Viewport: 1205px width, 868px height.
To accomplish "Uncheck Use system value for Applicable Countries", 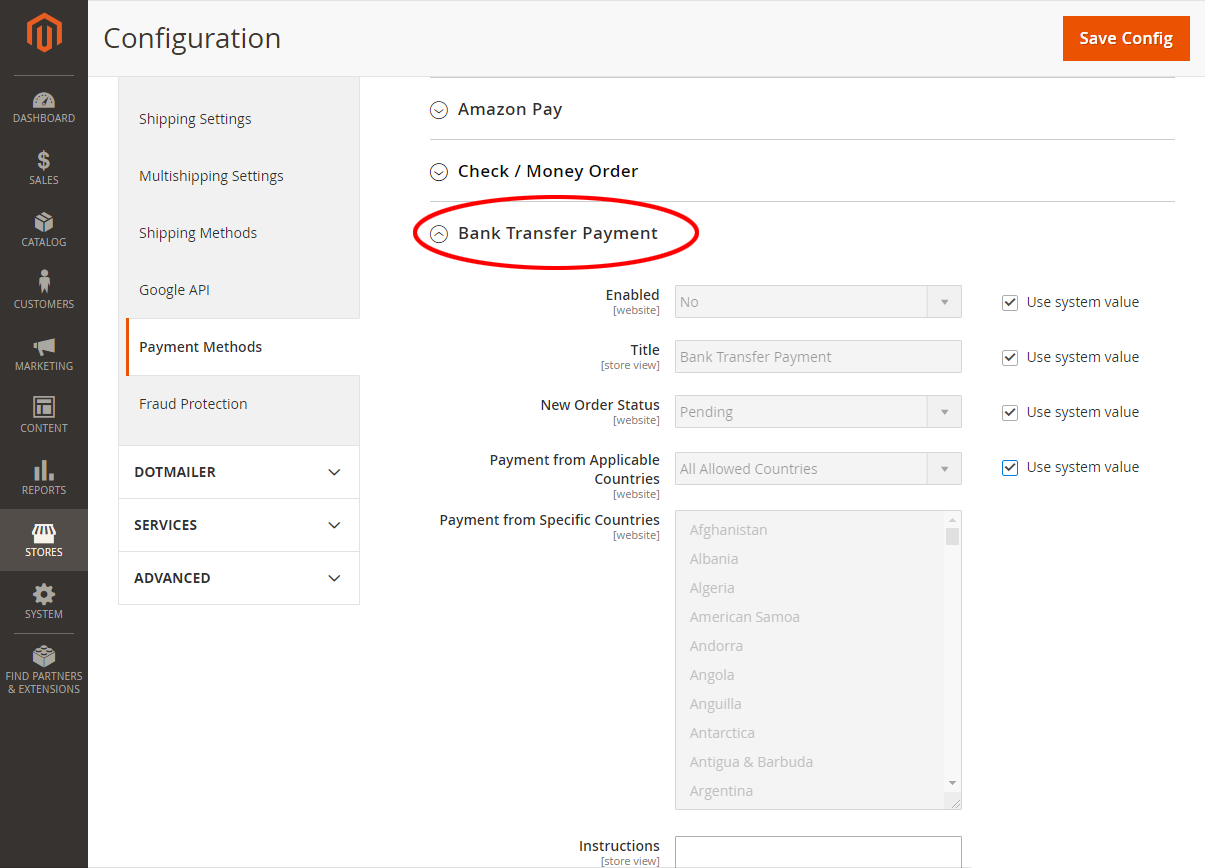I will 1010,467.
